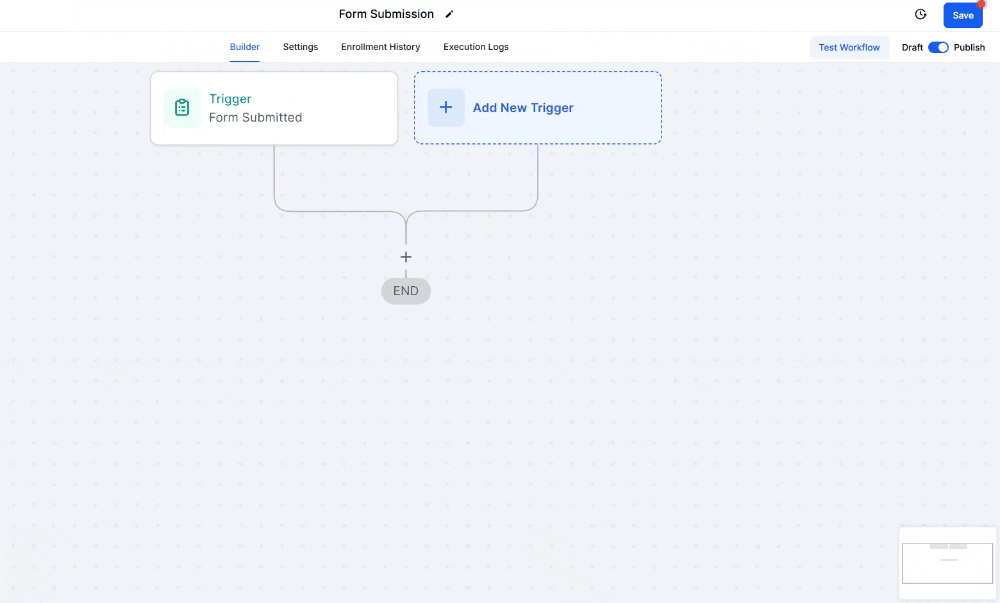Viewport: 1000px width, 603px height.
Task: Select the Draft label
Action: [x=912, y=47]
